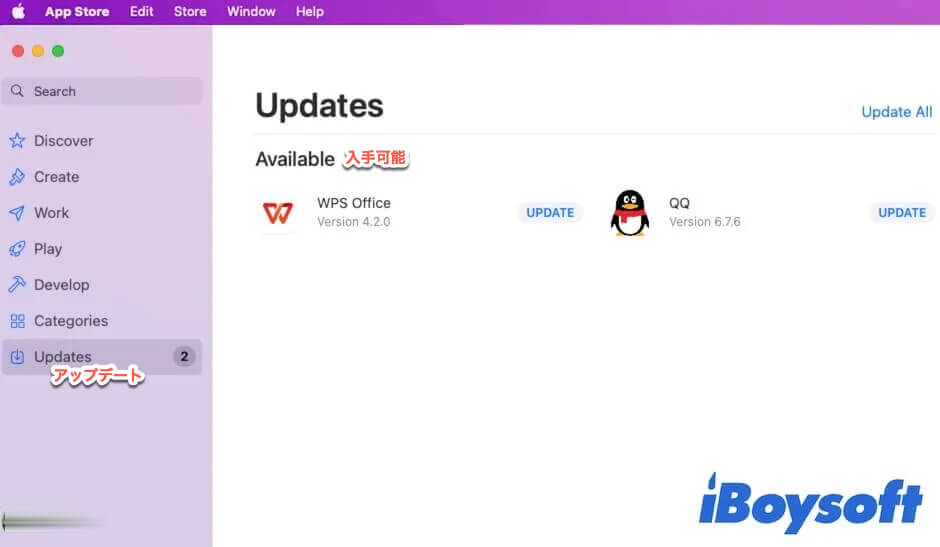This screenshot has width=940, height=547.
Task: Click Version 4.2.0 text
Action: coord(354,222)
